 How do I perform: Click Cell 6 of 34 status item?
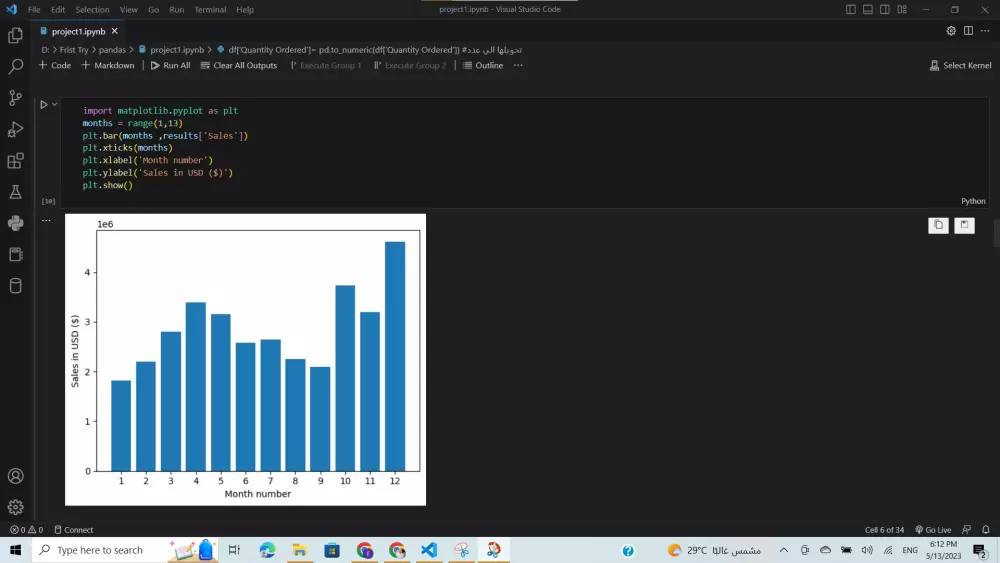coord(884,530)
